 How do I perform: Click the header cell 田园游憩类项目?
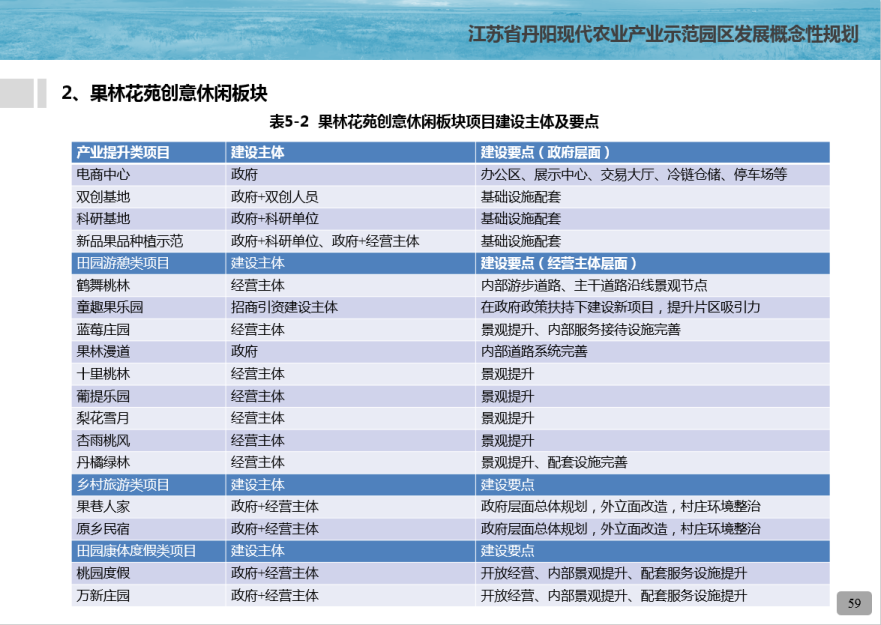click(x=148, y=263)
